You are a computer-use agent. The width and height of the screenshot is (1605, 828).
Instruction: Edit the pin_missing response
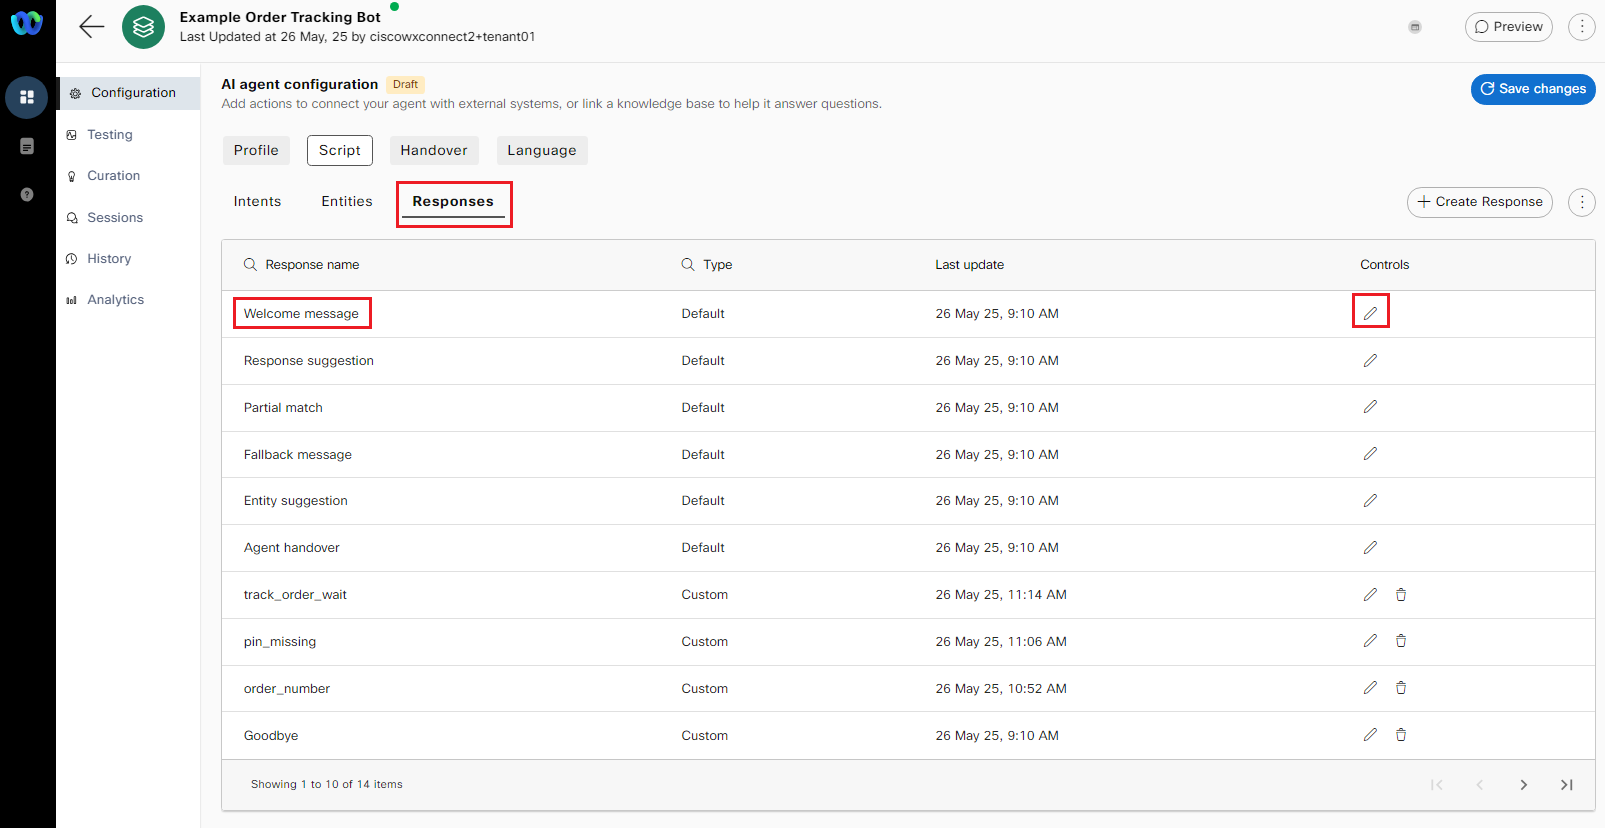click(x=1370, y=641)
